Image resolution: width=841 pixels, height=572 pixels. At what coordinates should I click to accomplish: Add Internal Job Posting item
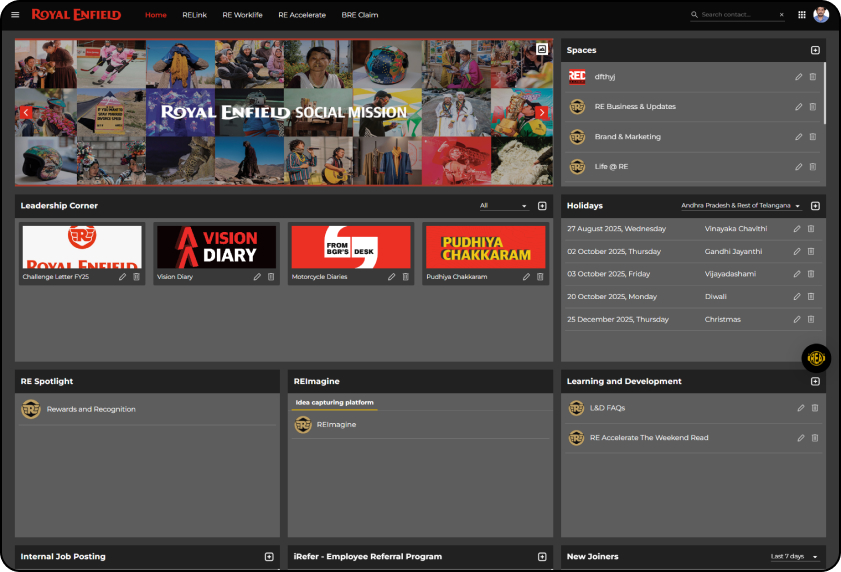269,557
